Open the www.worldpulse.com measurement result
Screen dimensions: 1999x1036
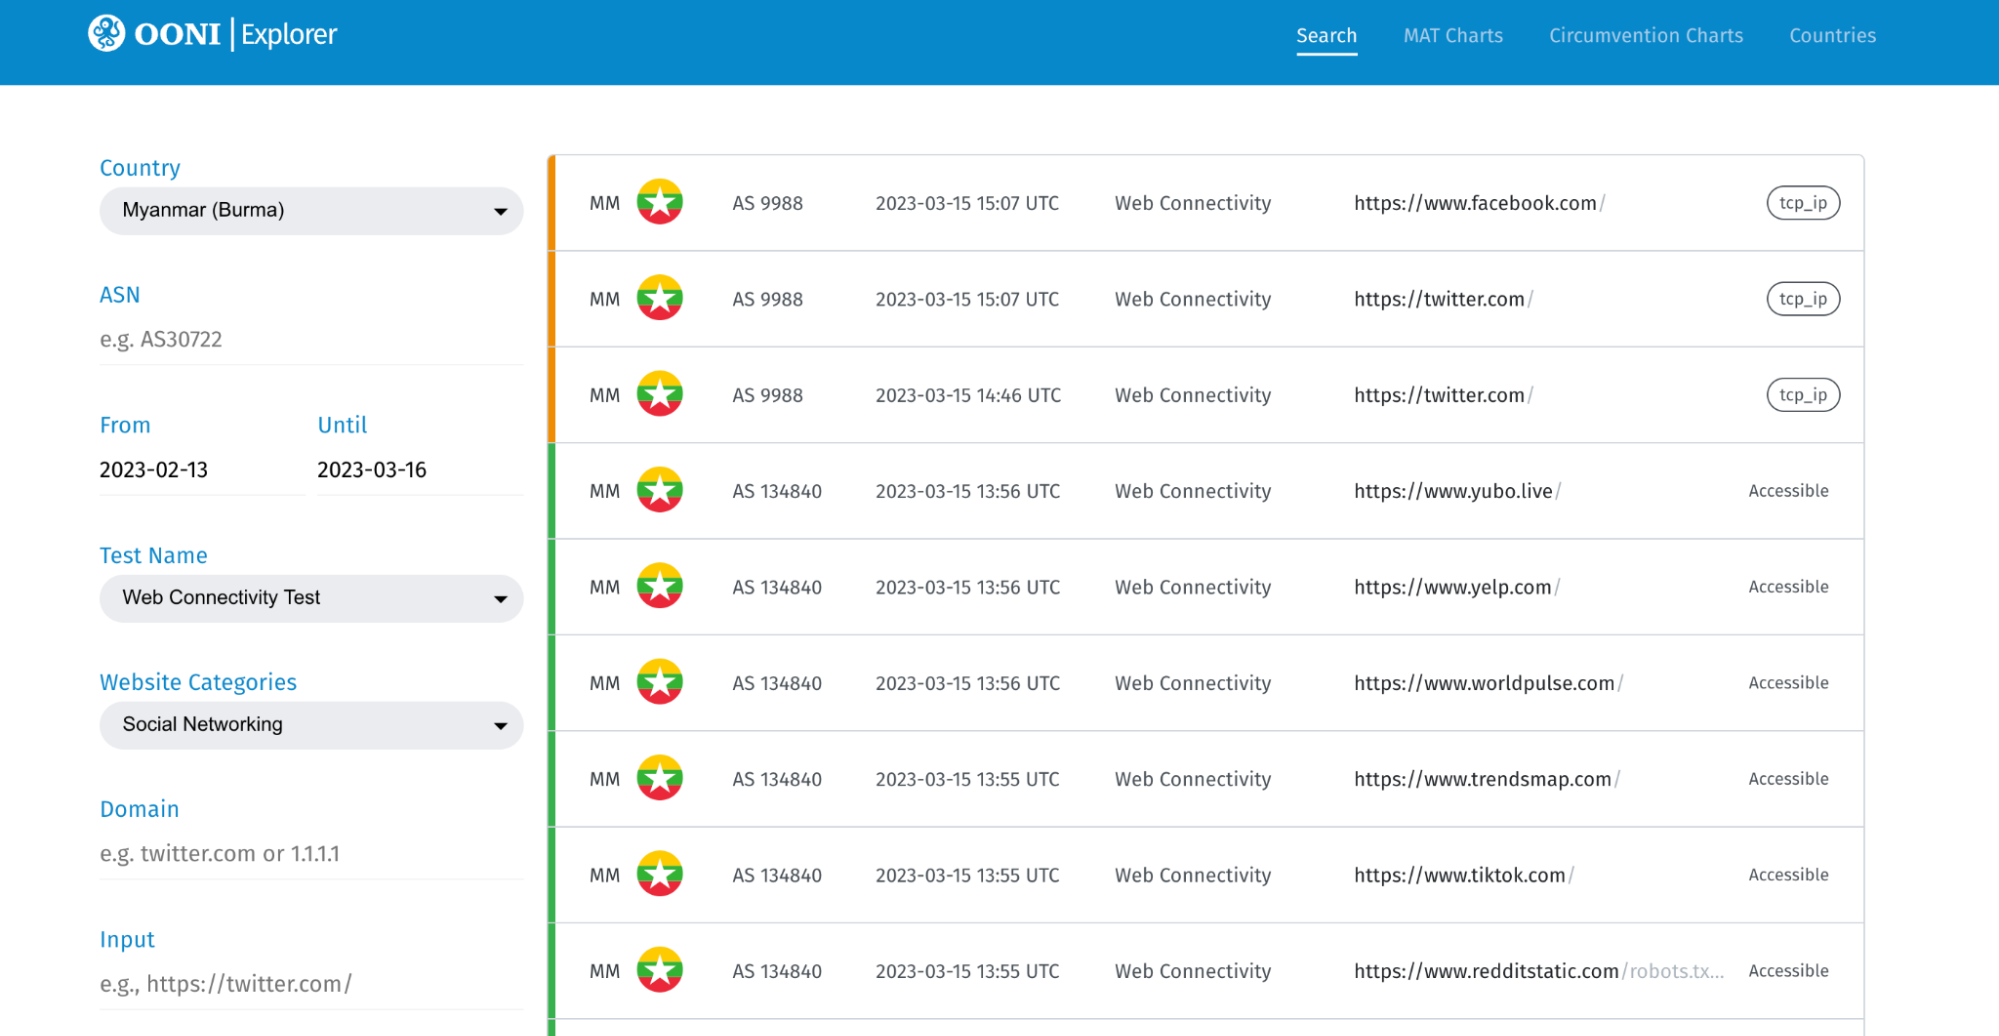pyautogui.click(x=1484, y=683)
